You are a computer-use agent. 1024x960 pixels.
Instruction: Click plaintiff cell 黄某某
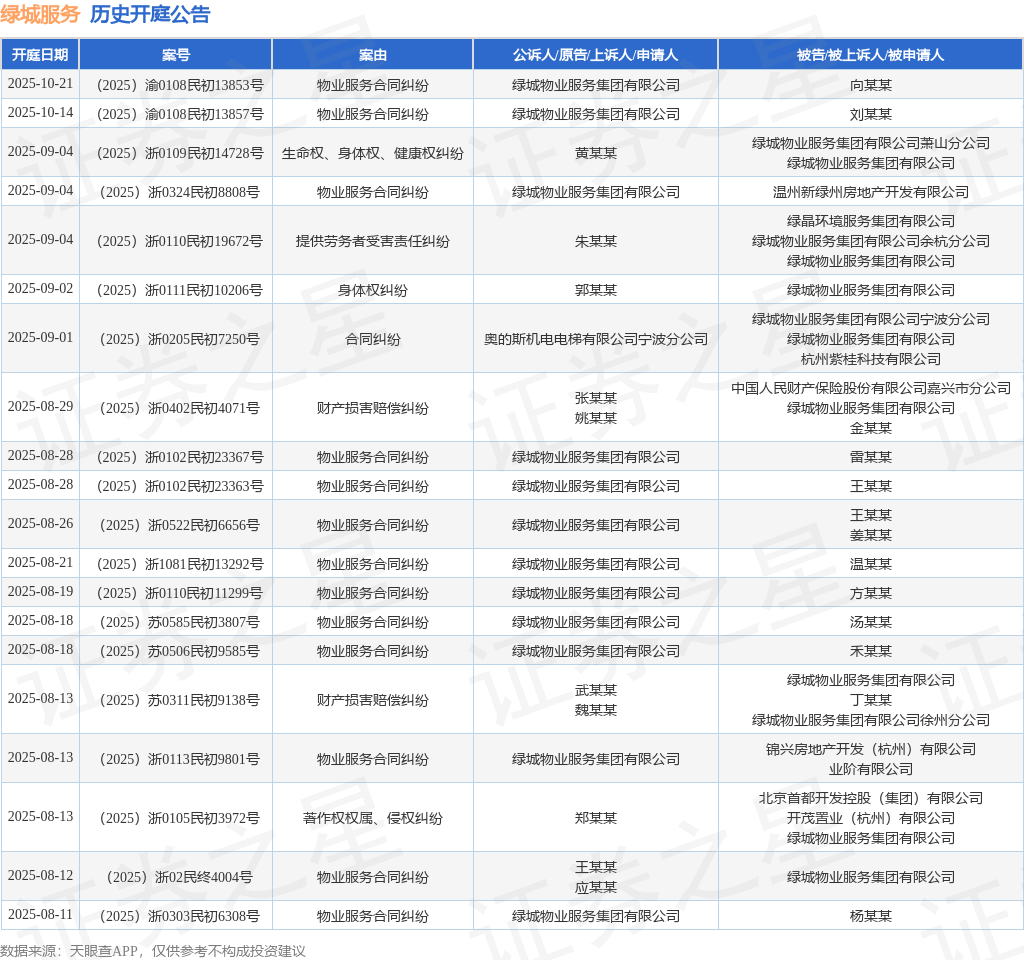596,153
